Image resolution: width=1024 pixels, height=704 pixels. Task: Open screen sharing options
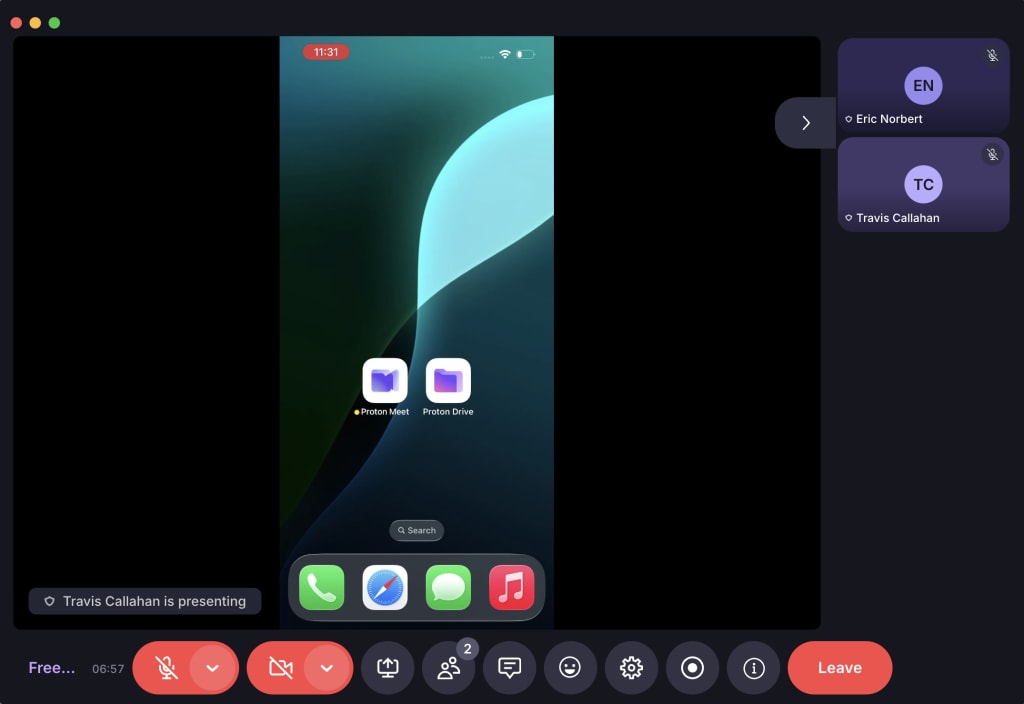[x=387, y=667]
